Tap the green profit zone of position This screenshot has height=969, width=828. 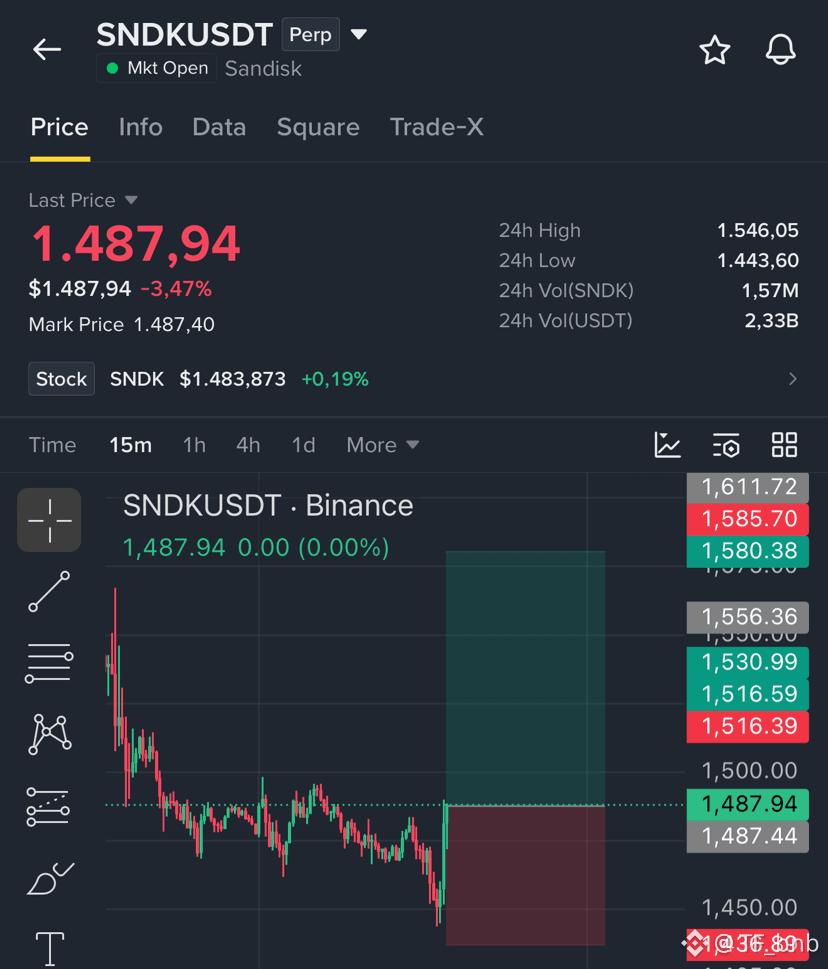coord(525,678)
